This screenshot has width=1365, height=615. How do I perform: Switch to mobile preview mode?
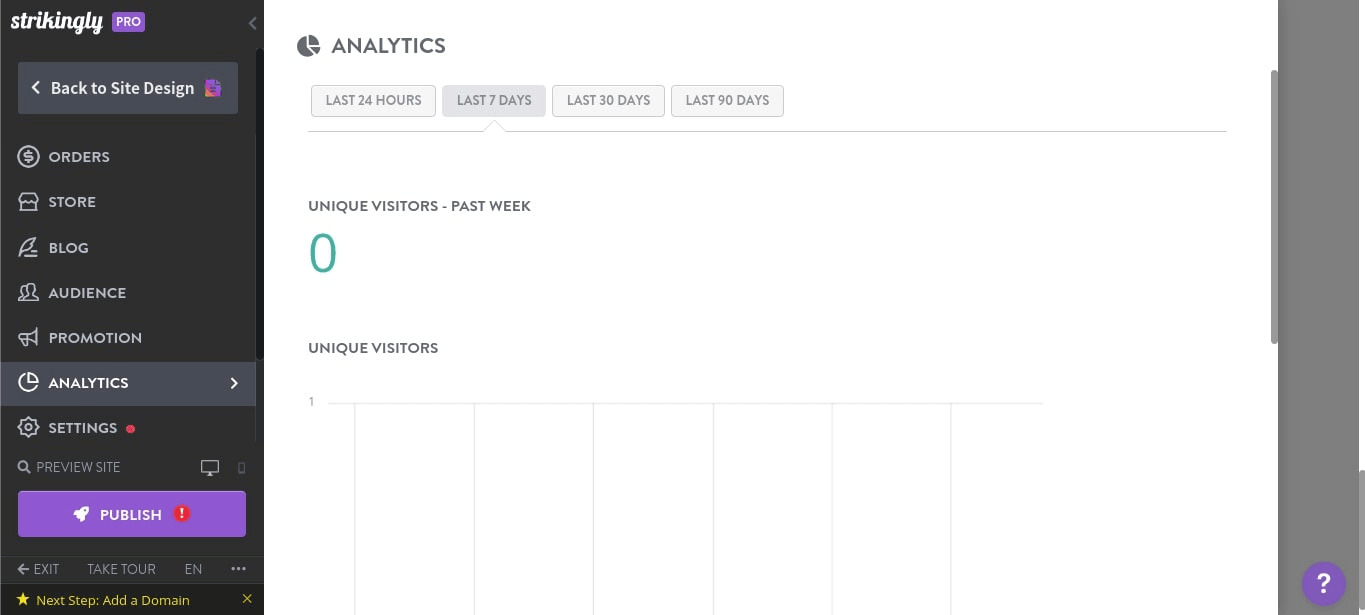(x=240, y=467)
